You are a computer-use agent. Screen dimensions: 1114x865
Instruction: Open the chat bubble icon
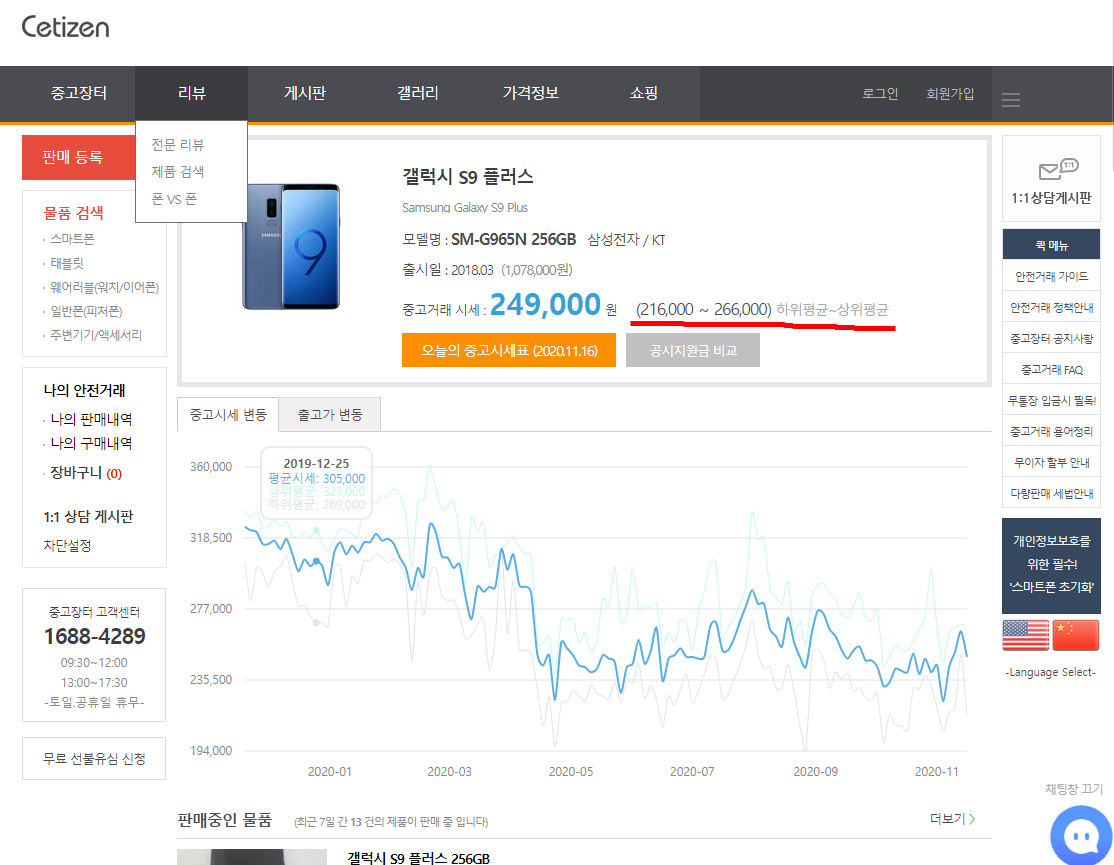[1082, 837]
